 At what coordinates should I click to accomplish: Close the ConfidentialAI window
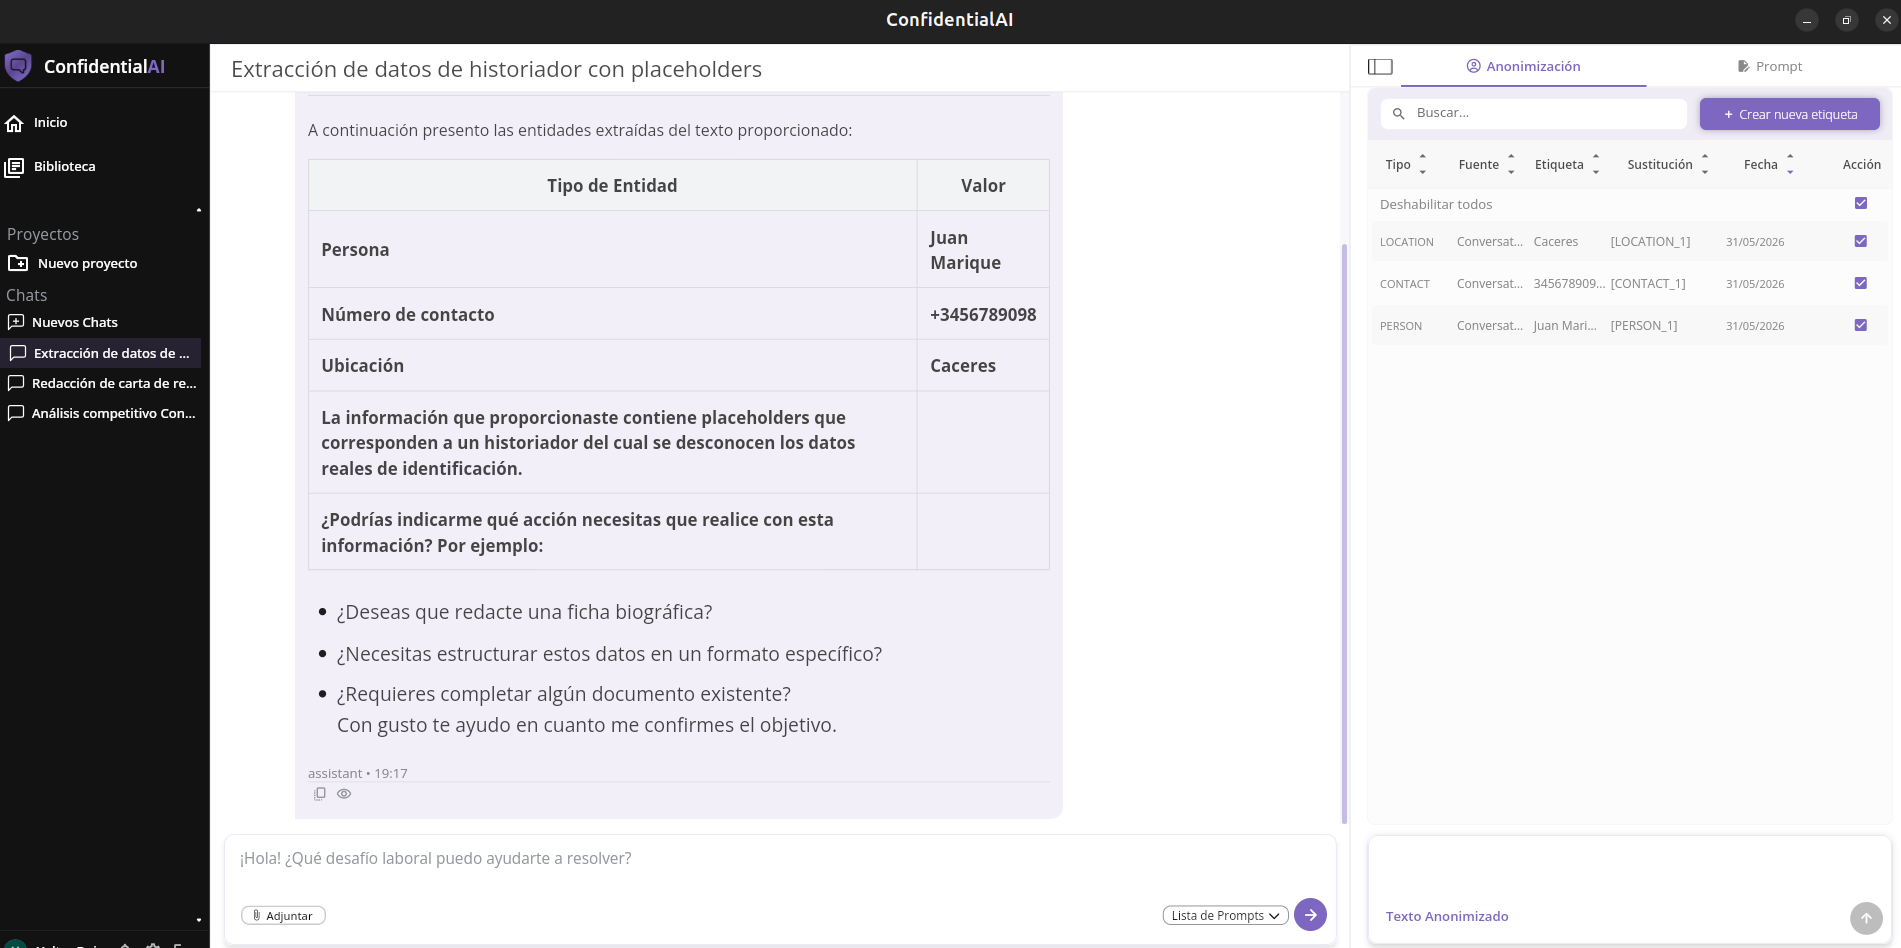coord(1886,21)
